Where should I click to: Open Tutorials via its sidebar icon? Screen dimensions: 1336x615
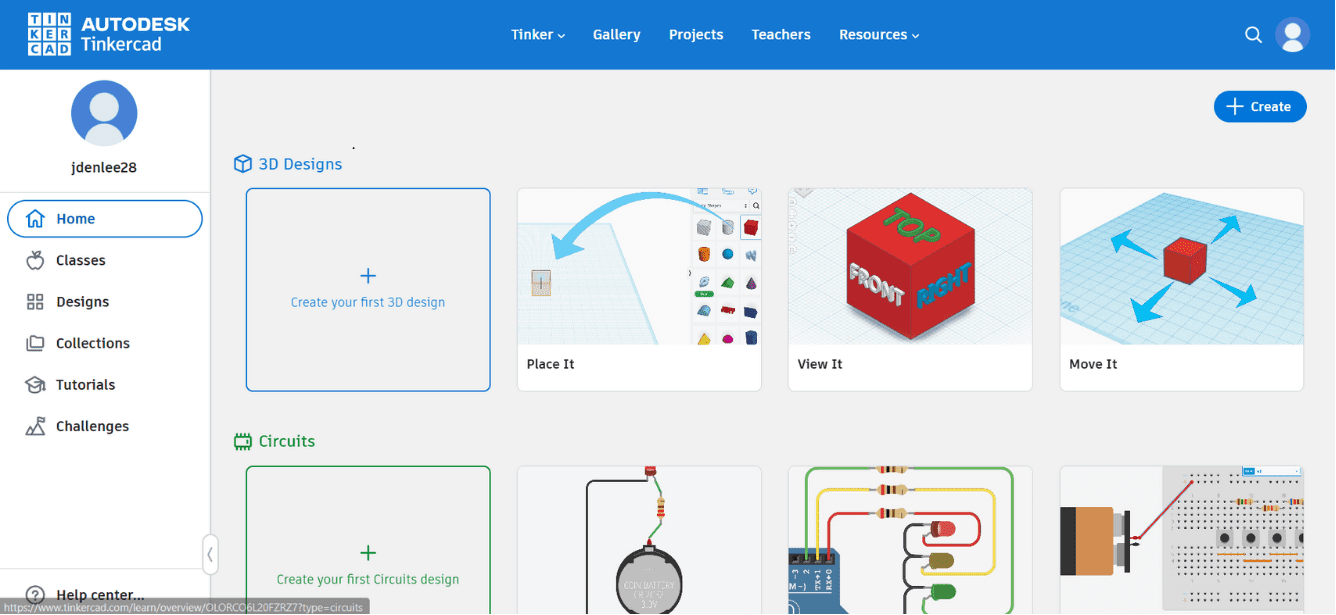(33, 384)
